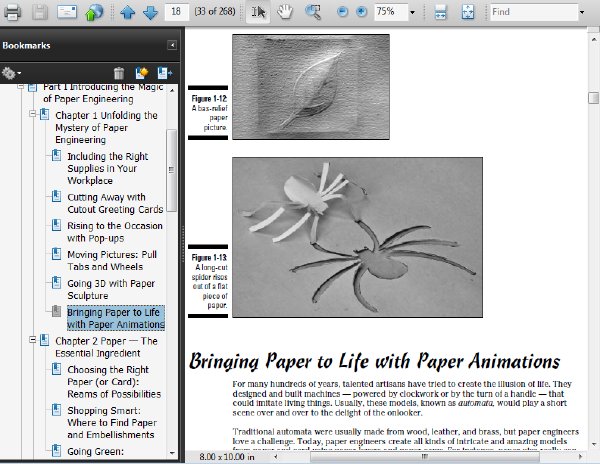Delete selected bookmark with trash icon

click(x=119, y=73)
